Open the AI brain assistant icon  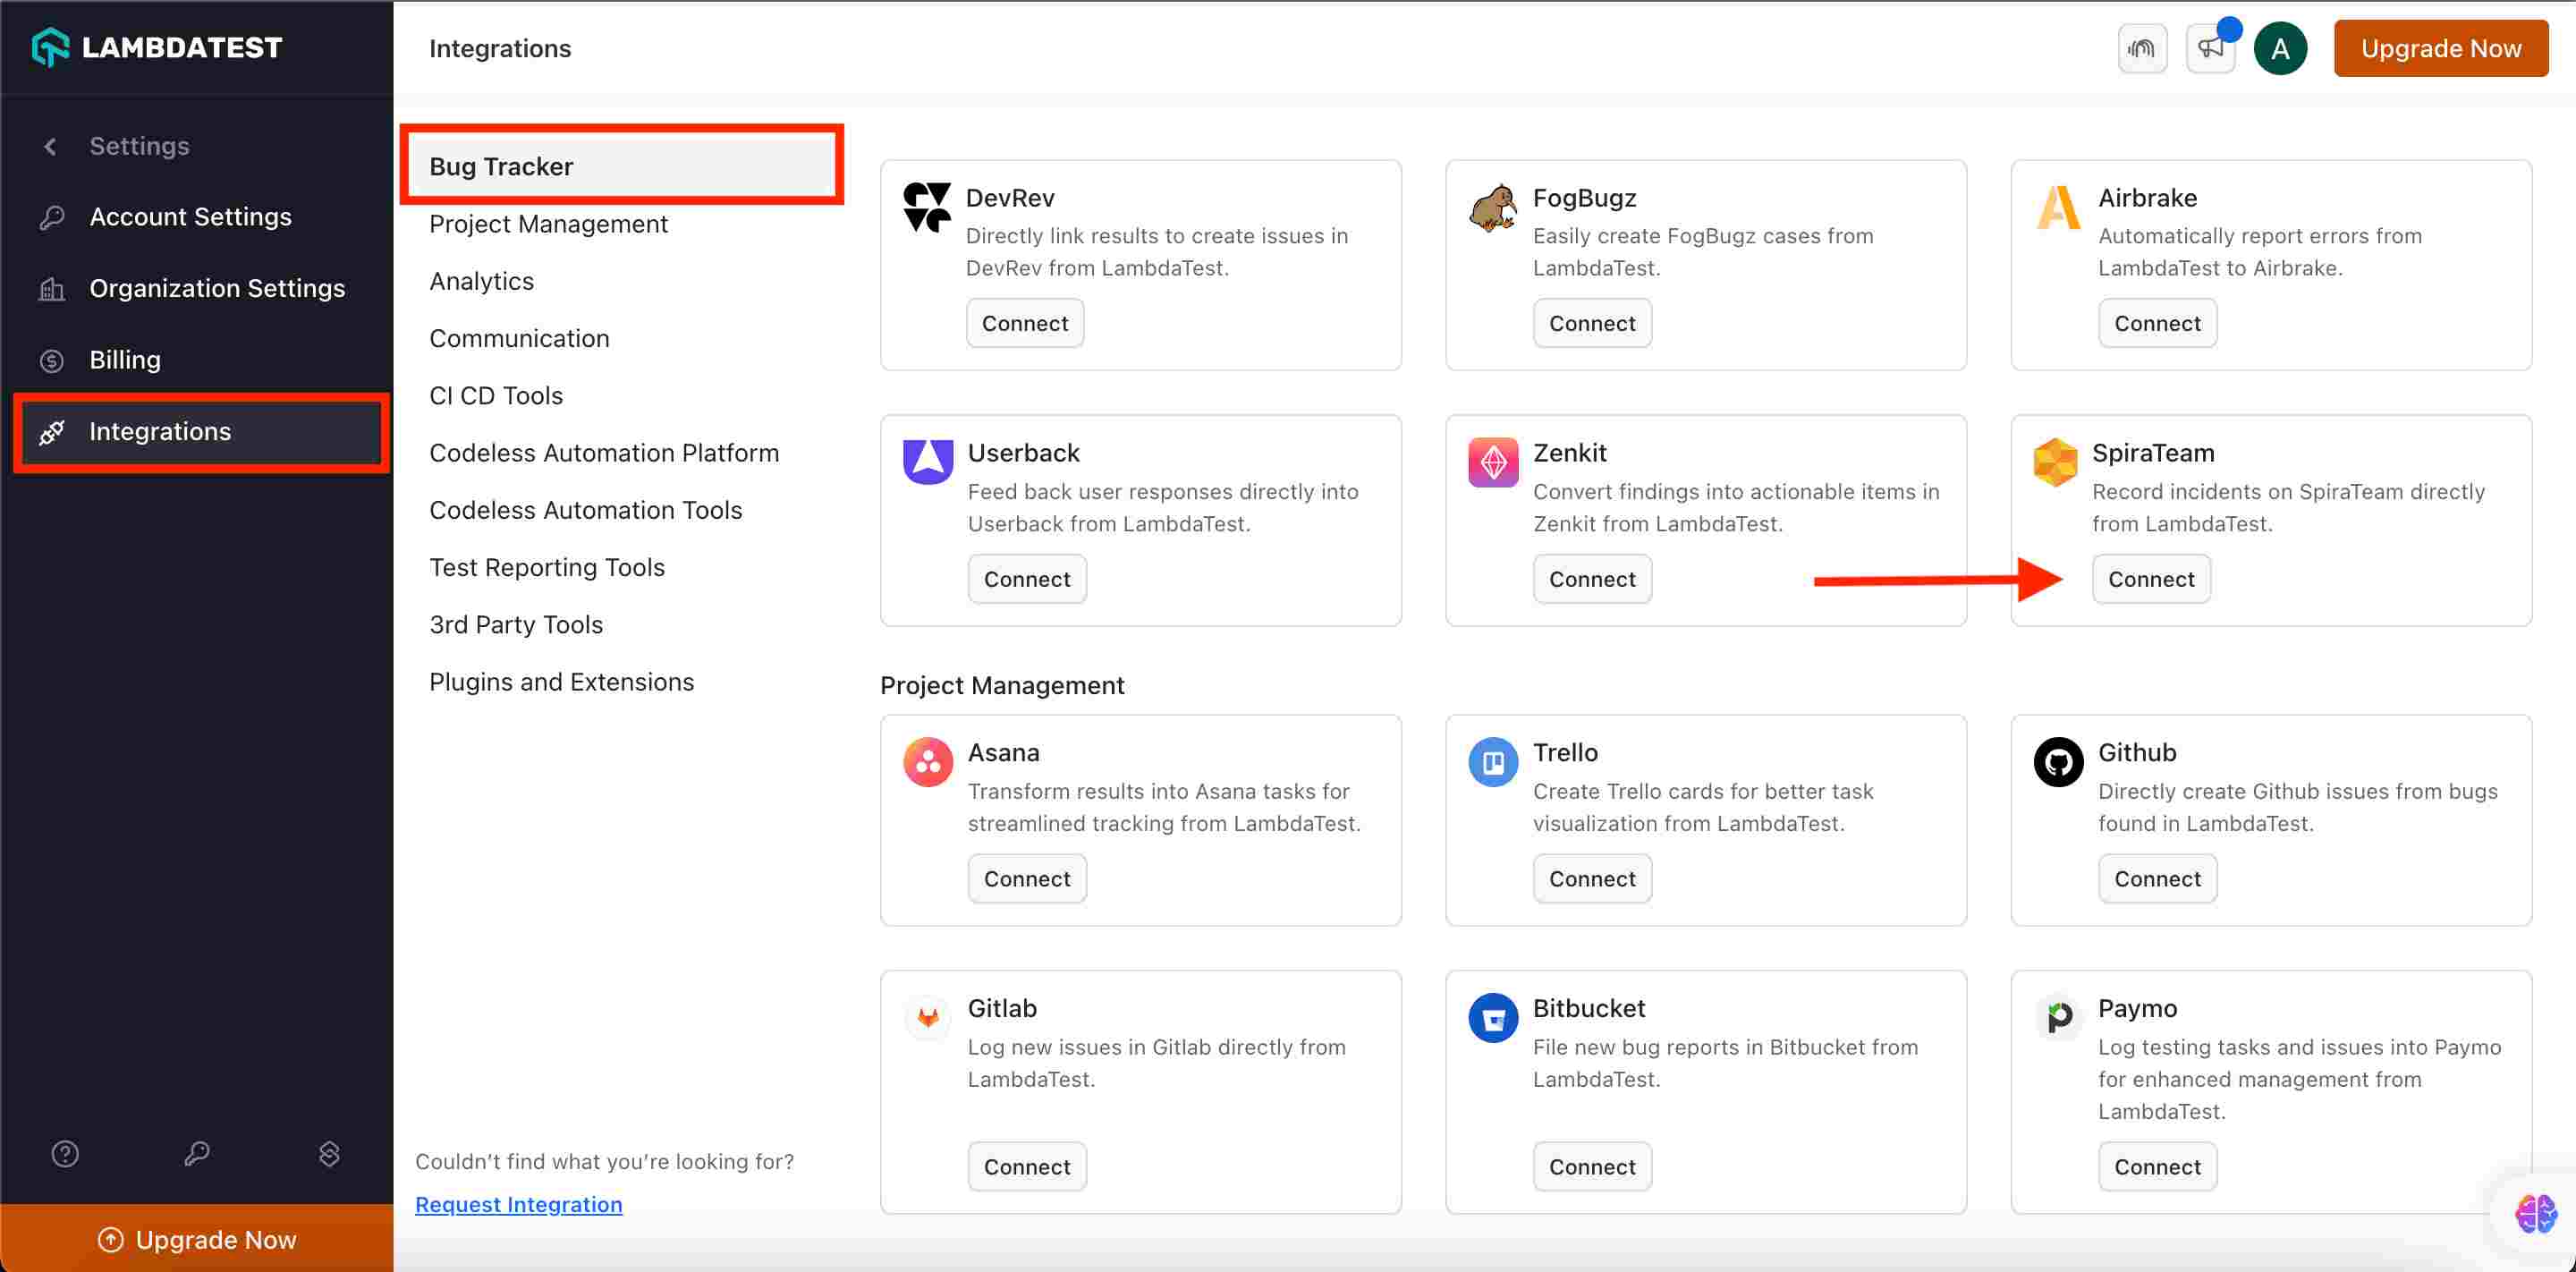click(x=2535, y=1214)
